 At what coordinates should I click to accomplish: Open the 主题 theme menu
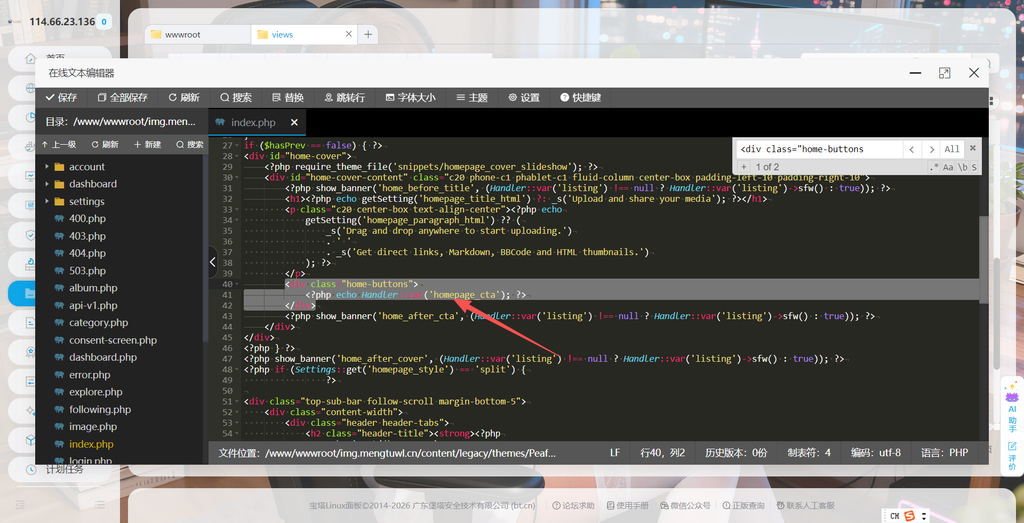coord(472,98)
